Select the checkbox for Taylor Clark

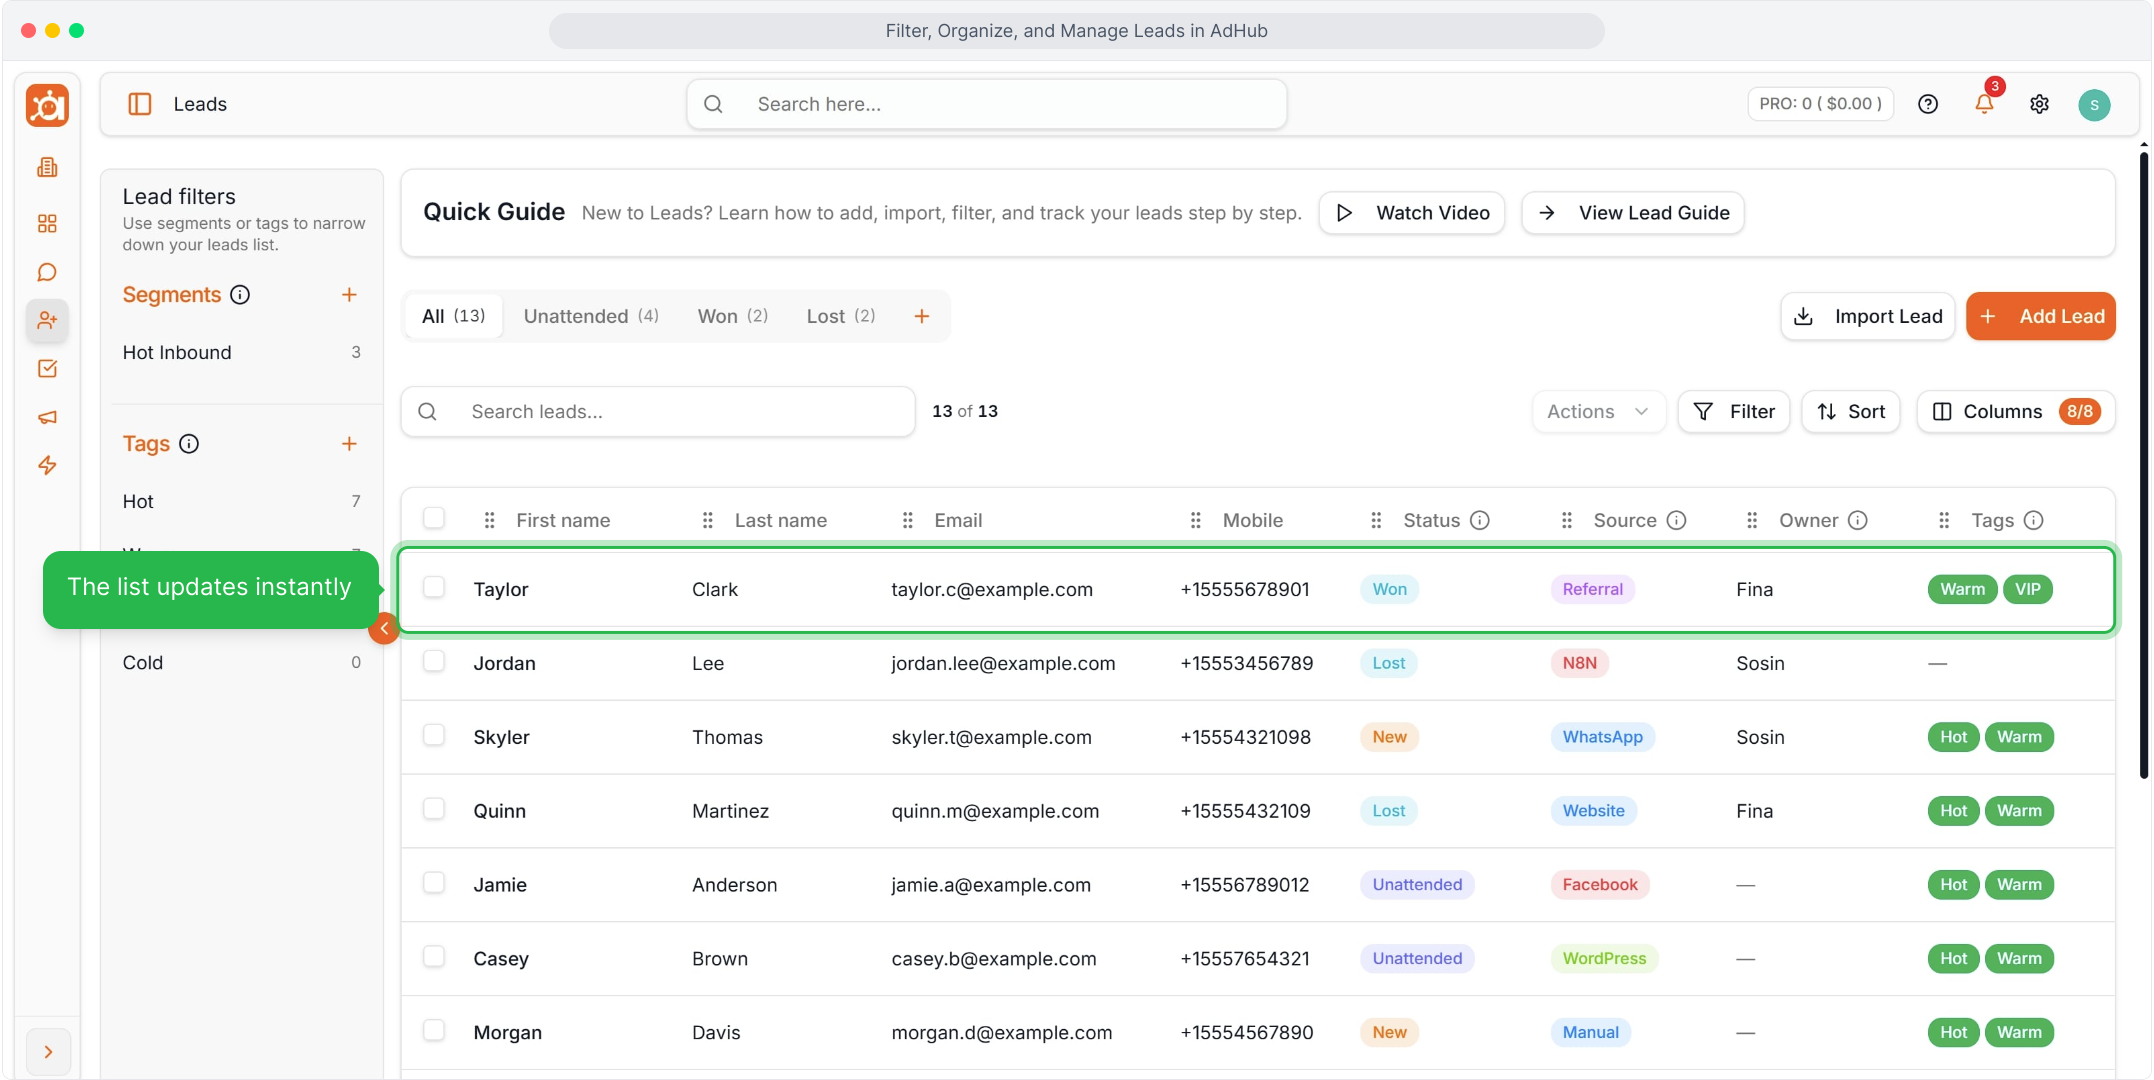tap(434, 587)
